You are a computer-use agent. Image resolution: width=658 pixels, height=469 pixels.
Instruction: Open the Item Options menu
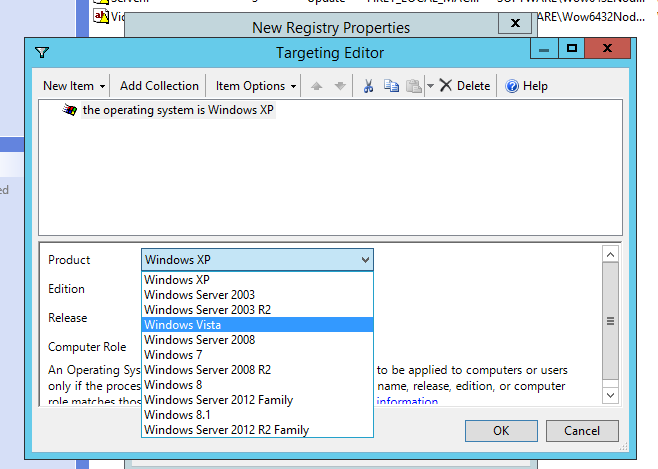[x=256, y=86]
